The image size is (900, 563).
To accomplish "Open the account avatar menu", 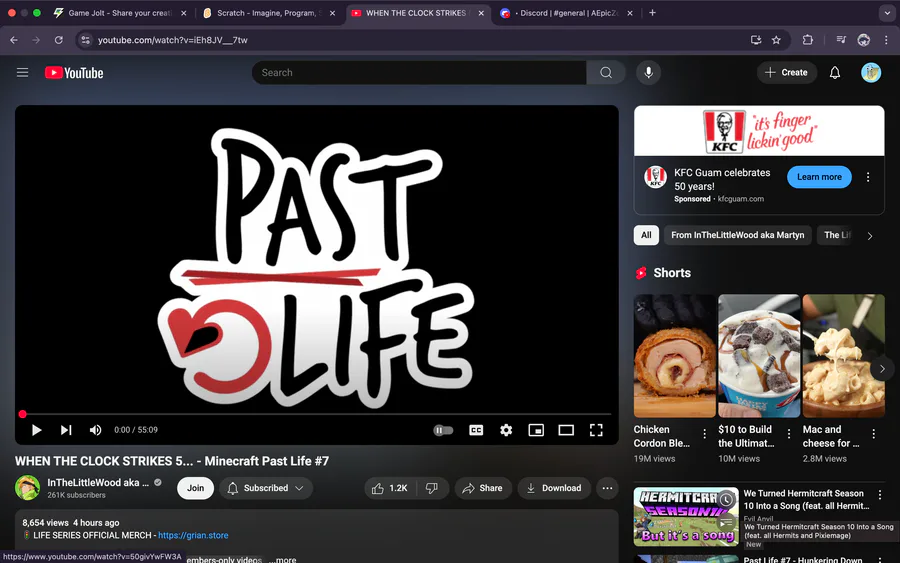I will pos(871,72).
